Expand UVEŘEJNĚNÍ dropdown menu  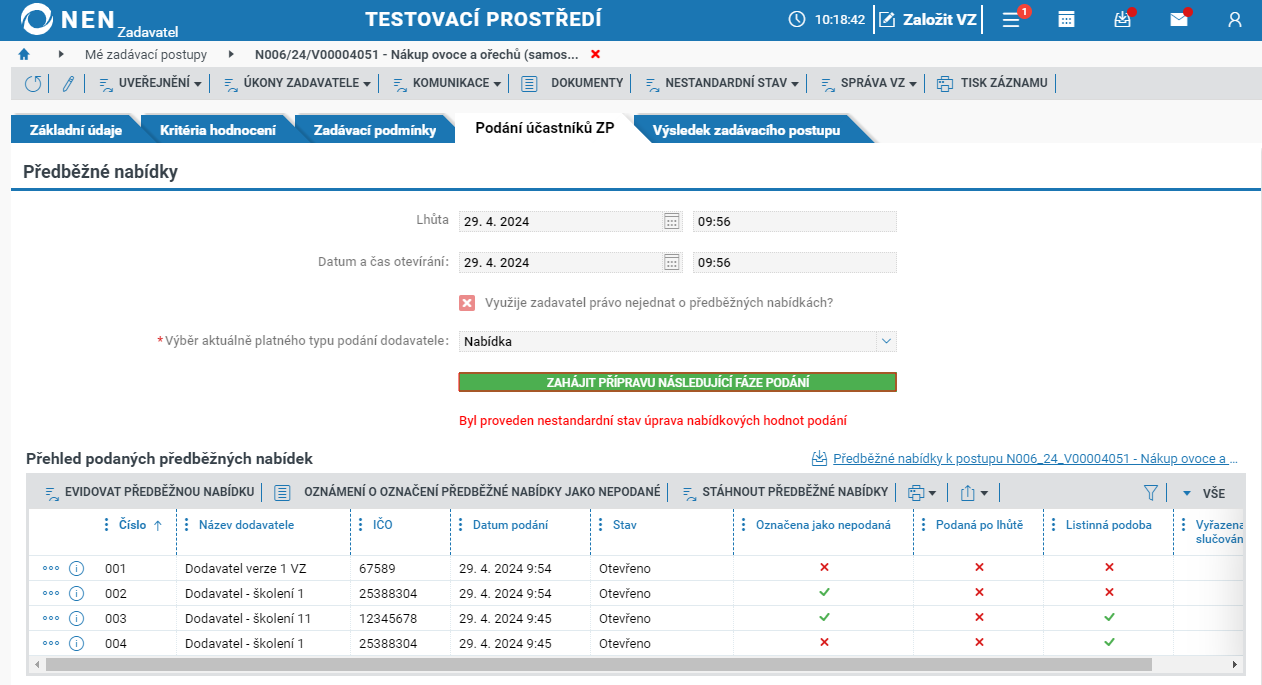198,84
